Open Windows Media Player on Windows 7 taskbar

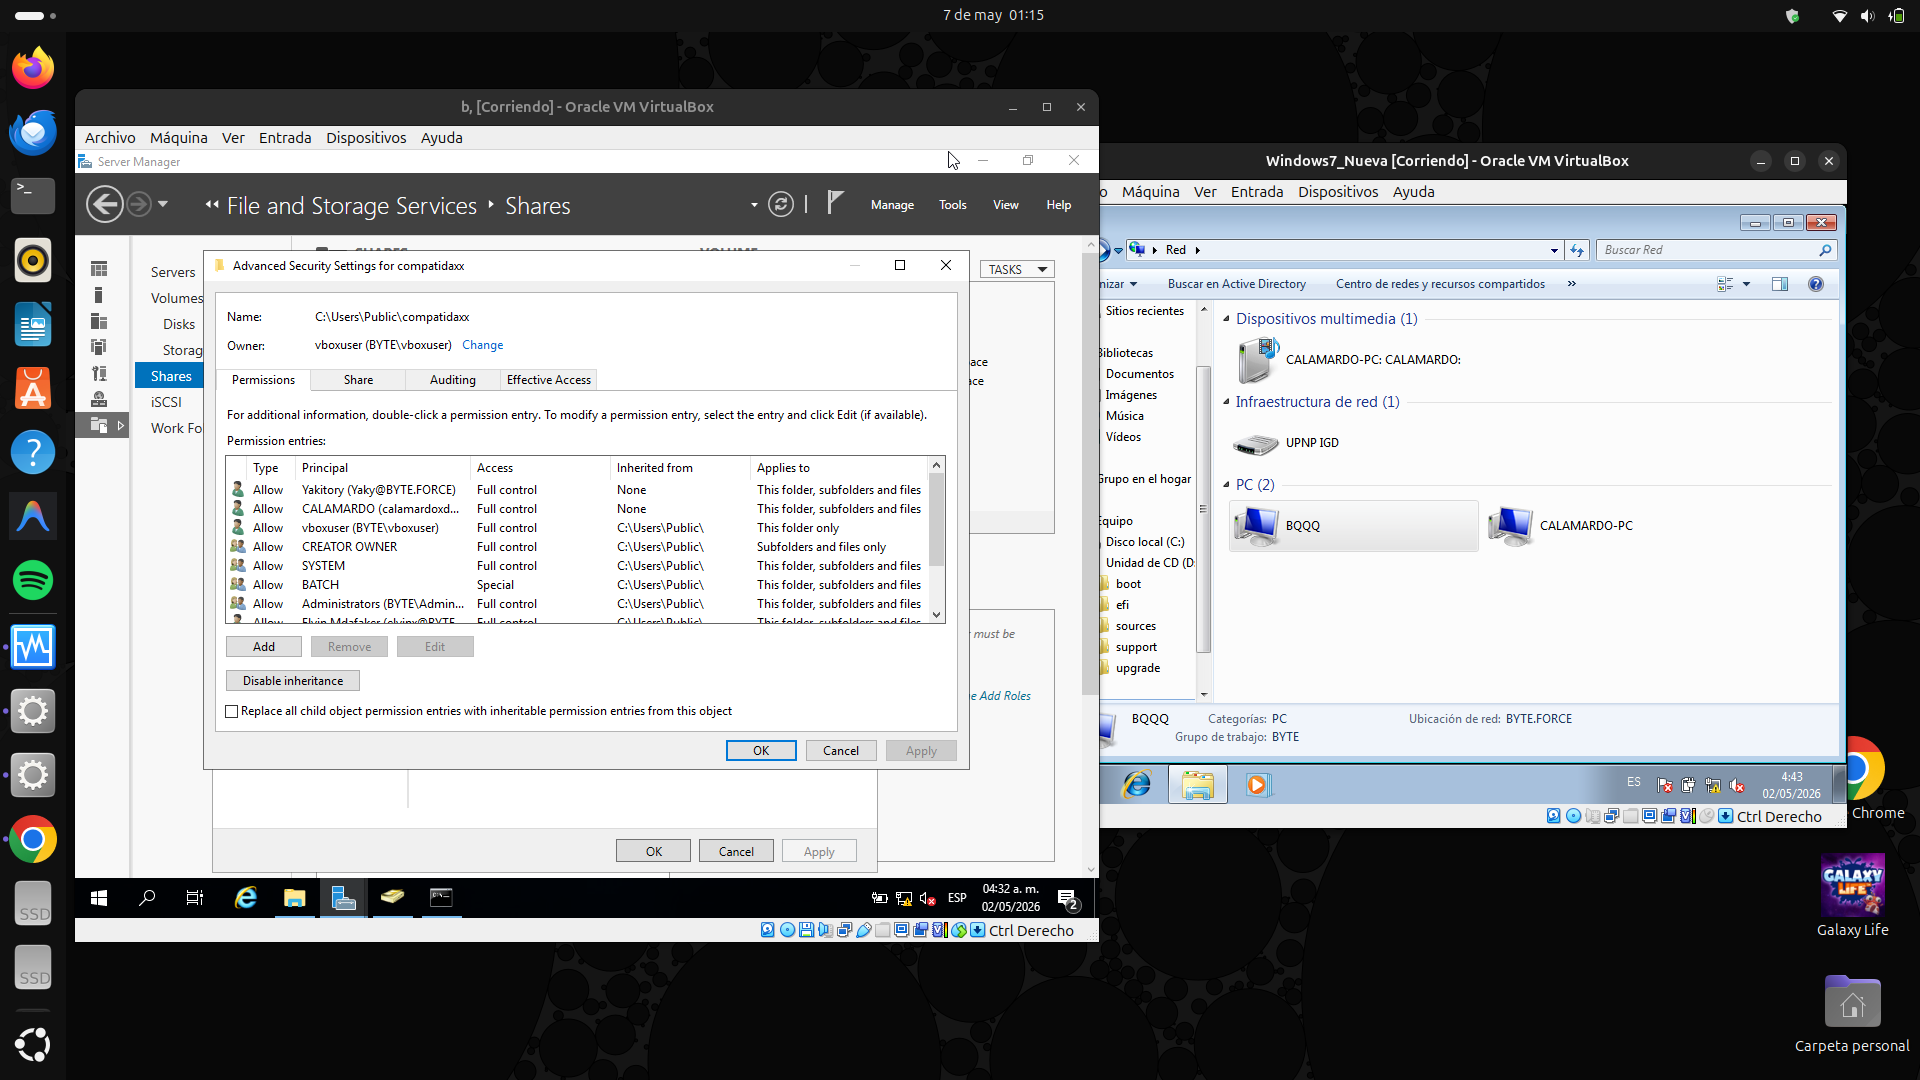point(1257,785)
